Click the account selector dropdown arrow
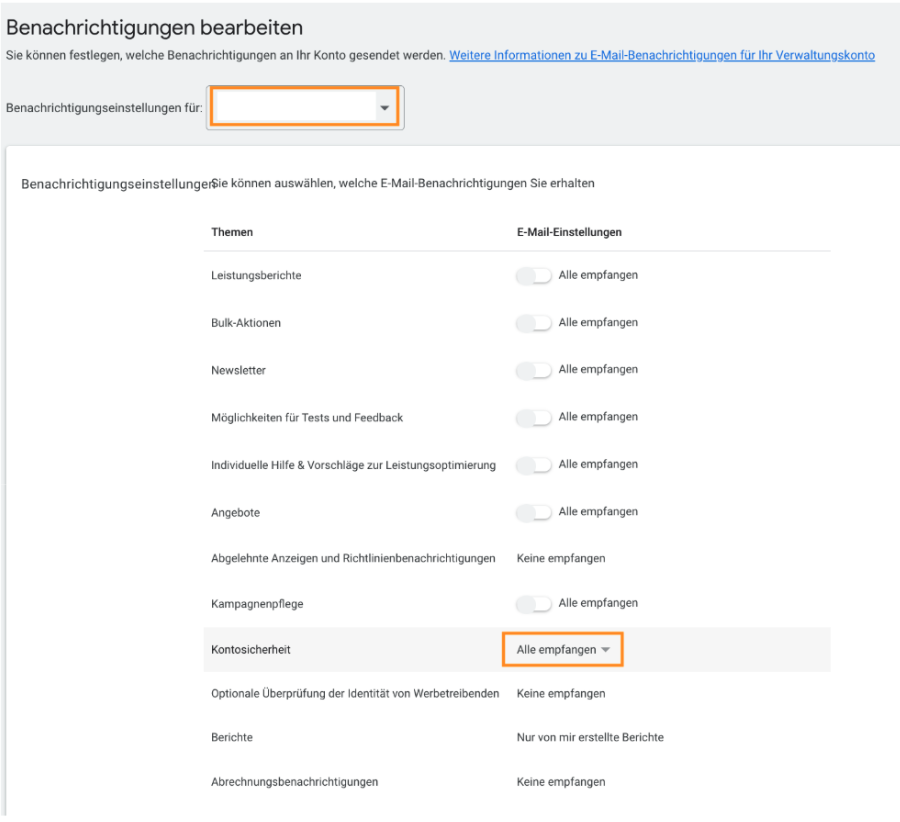Image resolution: width=900 pixels, height=822 pixels. point(385,108)
